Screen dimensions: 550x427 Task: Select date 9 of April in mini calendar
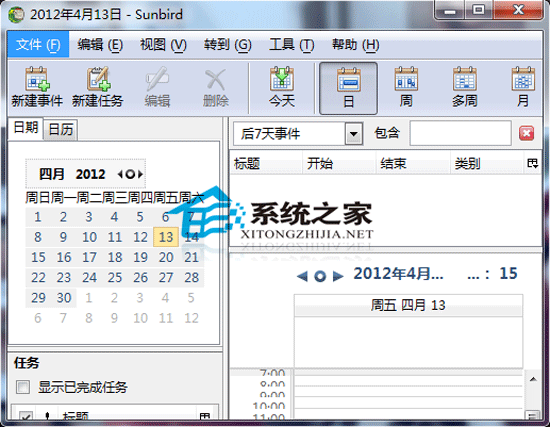[63, 237]
